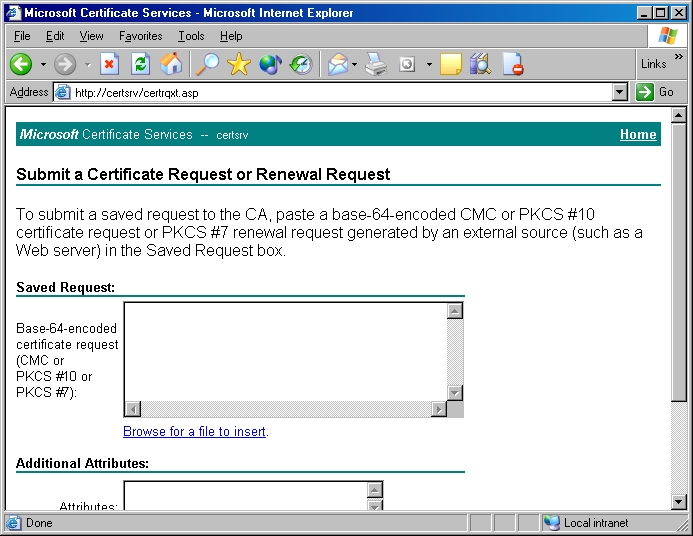Viewport: 693px width, 536px height.
Task: Click Saved Request box scroll-up arrow
Action: tap(455, 311)
